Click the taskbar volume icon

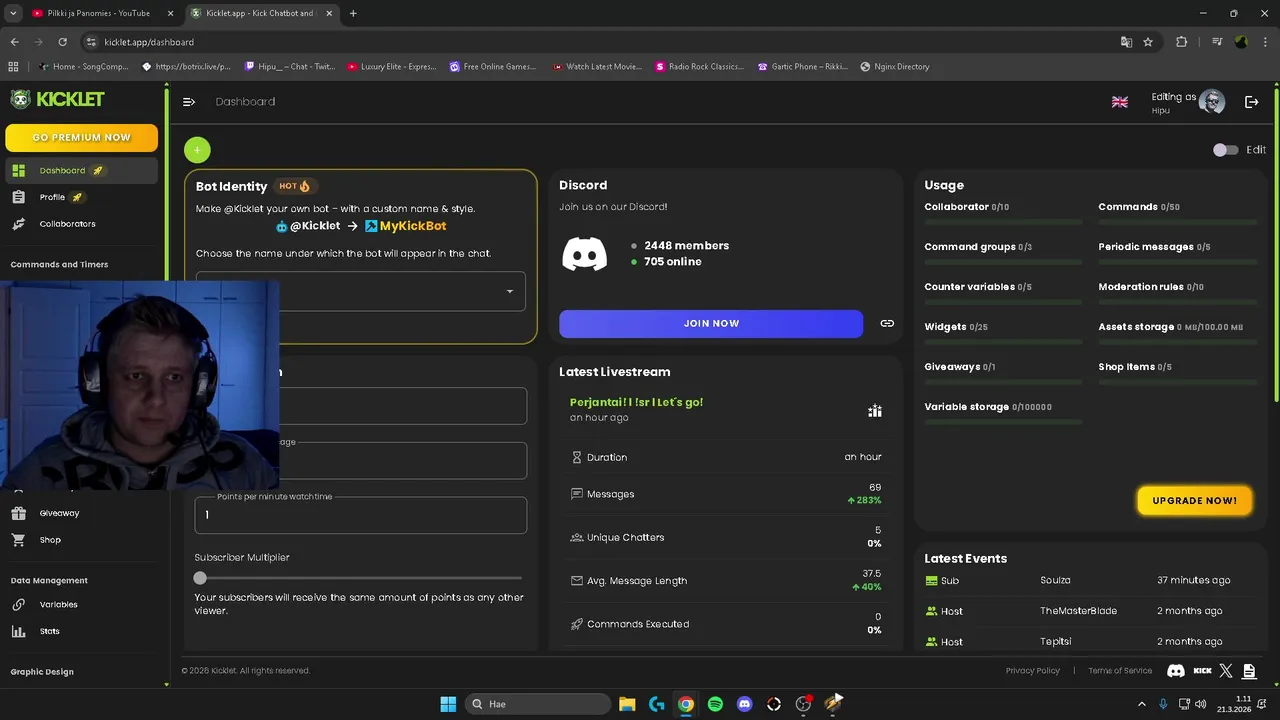(x=1200, y=704)
